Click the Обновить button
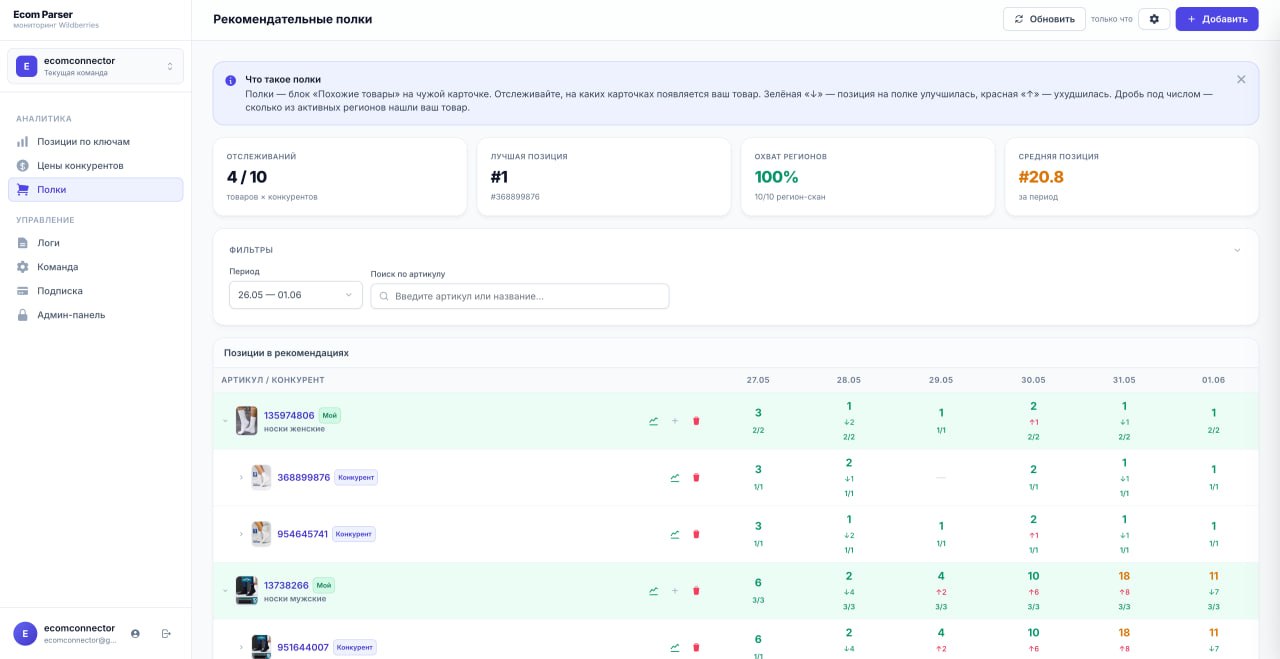The width and height of the screenshot is (1280, 659). click(1044, 19)
